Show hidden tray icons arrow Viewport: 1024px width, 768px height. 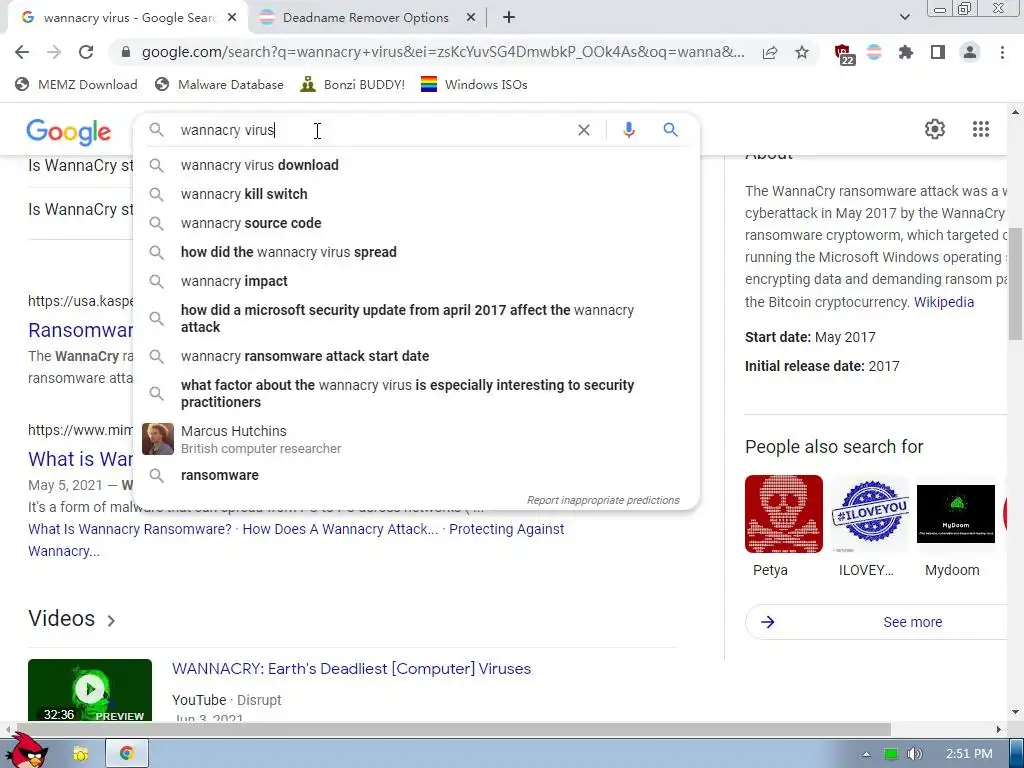tap(866, 754)
